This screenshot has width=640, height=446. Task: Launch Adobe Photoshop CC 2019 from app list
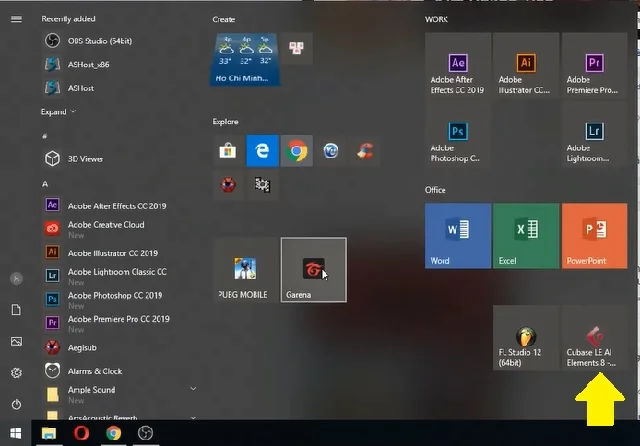click(x=118, y=300)
